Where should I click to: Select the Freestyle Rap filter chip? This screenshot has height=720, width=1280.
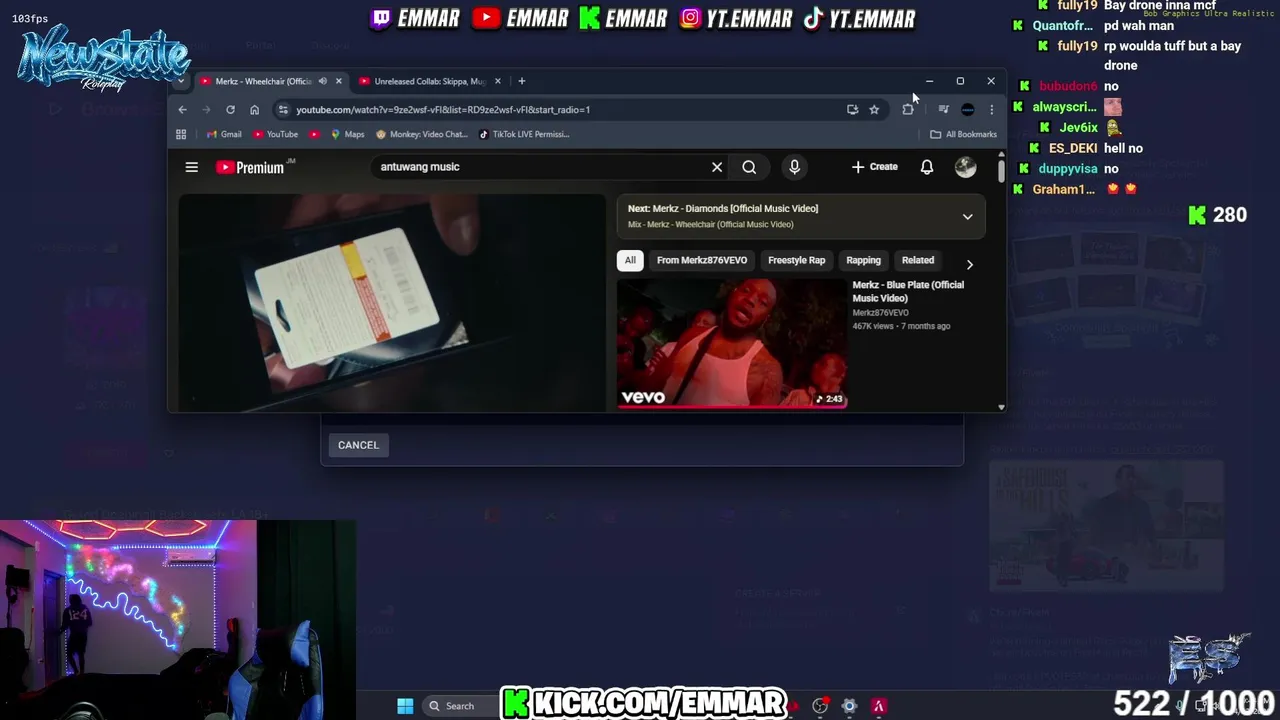tap(797, 260)
